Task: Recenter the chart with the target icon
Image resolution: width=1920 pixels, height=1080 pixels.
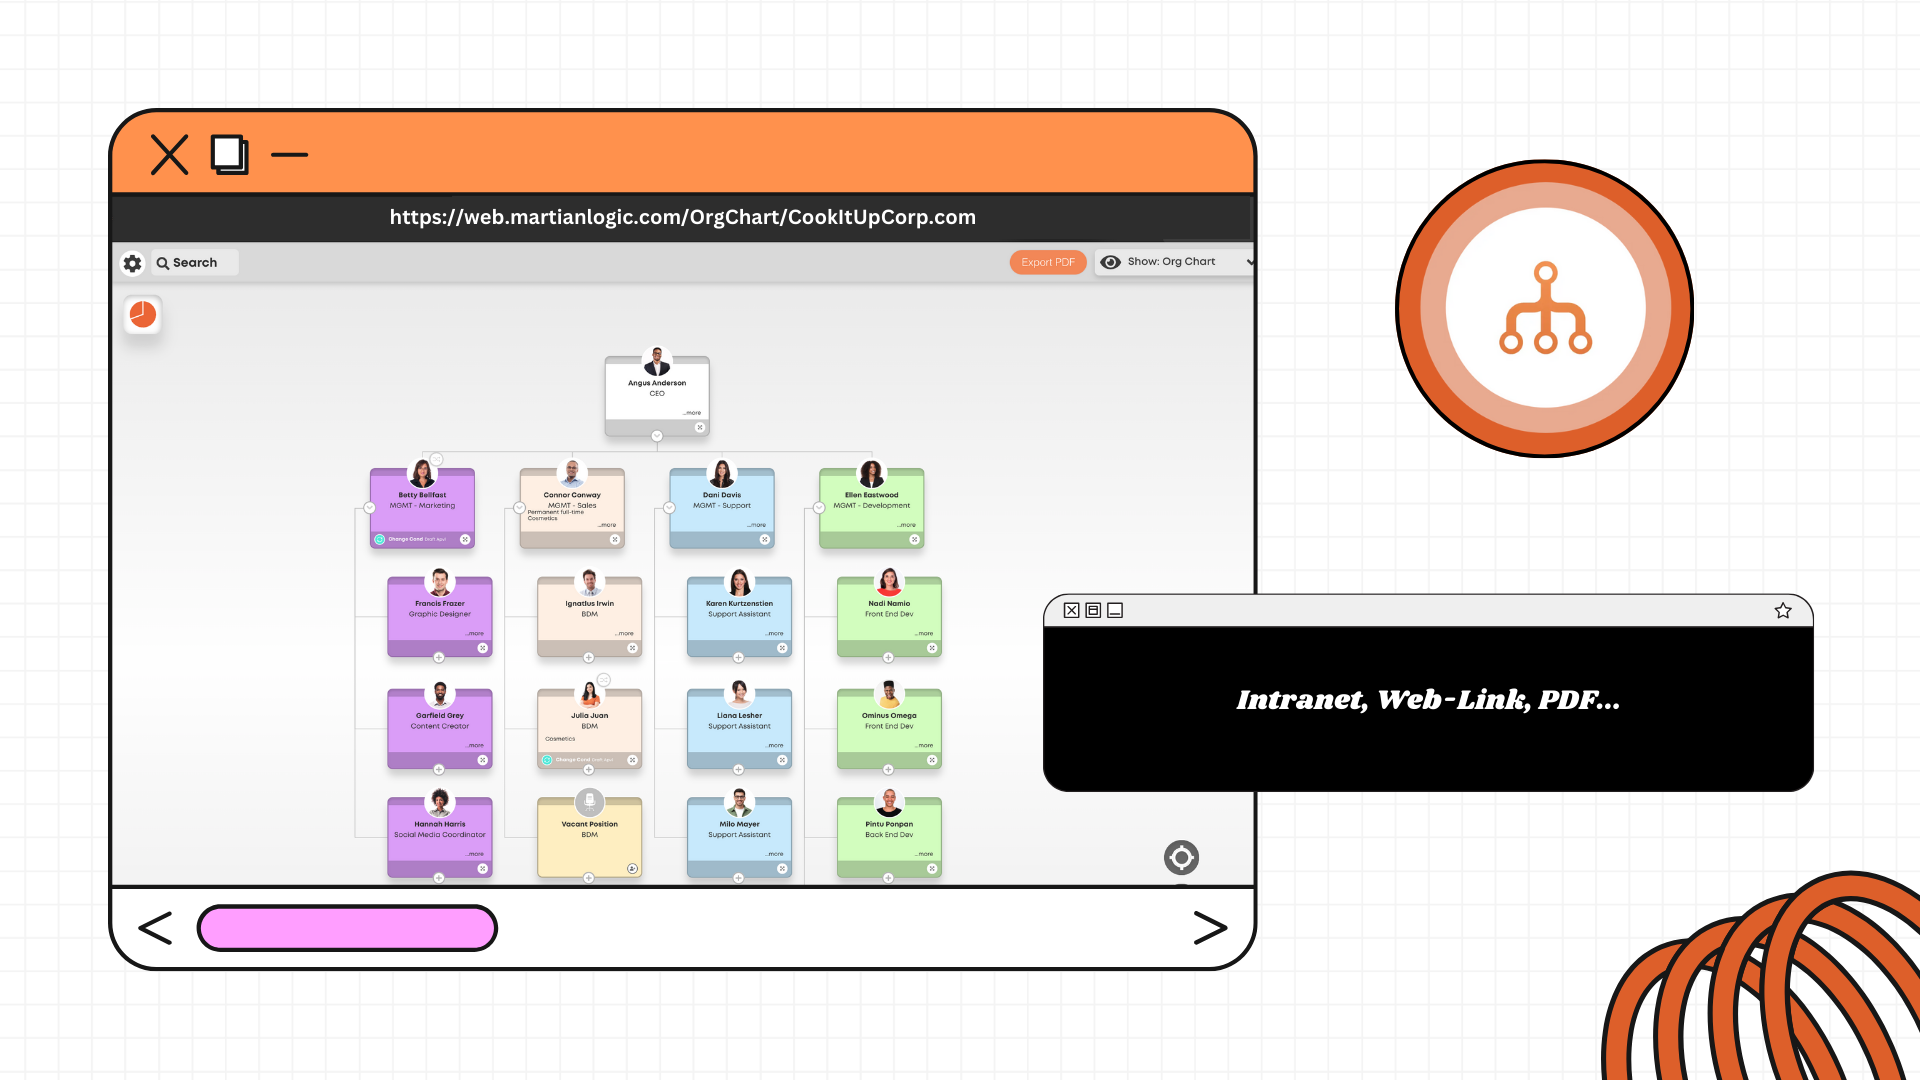Action: point(1181,857)
